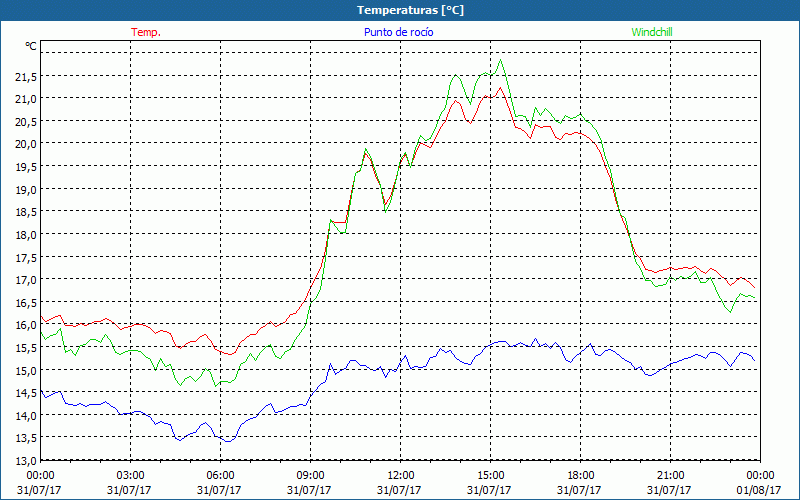Image resolution: width=800 pixels, height=500 pixels.
Task: Click the 18,5 y-axis value
Action: pyautogui.click(x=26, y=212)
